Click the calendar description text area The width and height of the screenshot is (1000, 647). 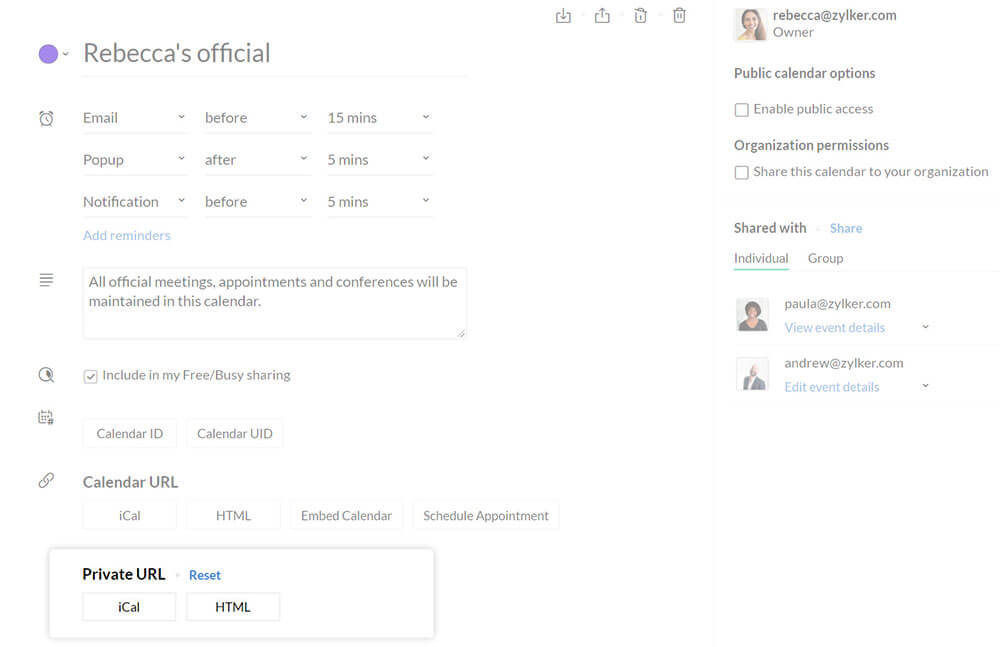click(274, 302)
